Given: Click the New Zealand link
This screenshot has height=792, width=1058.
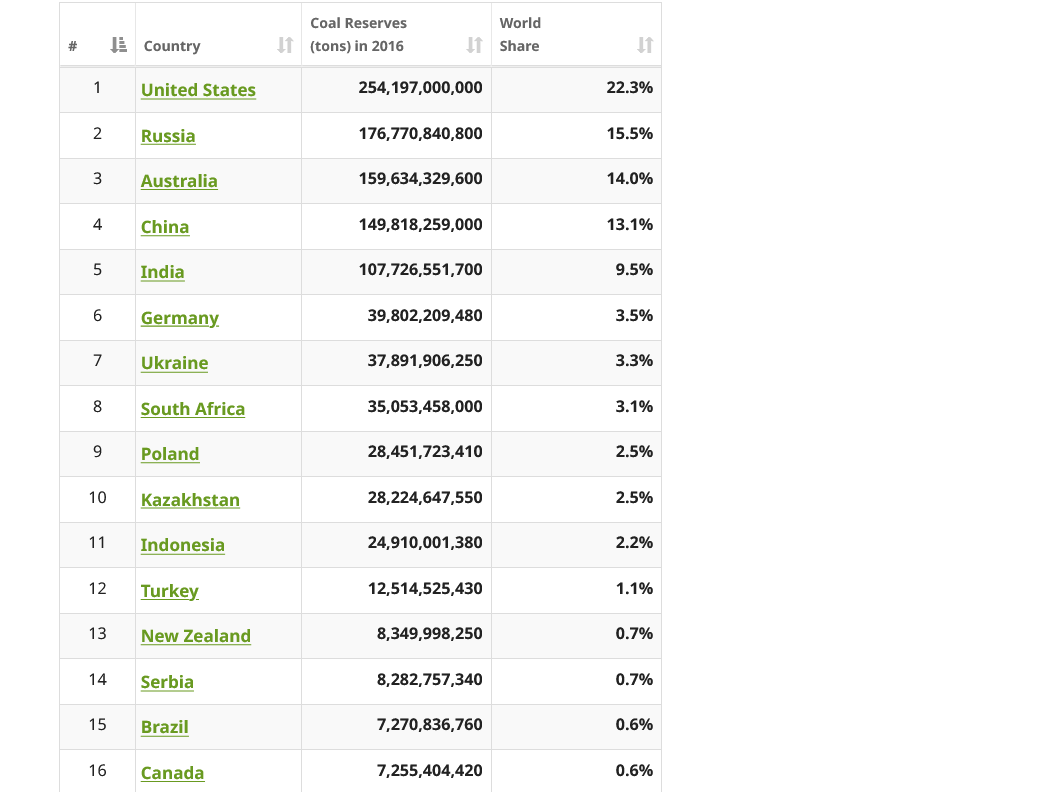Looking at the screenshot, I should point(196,636).
